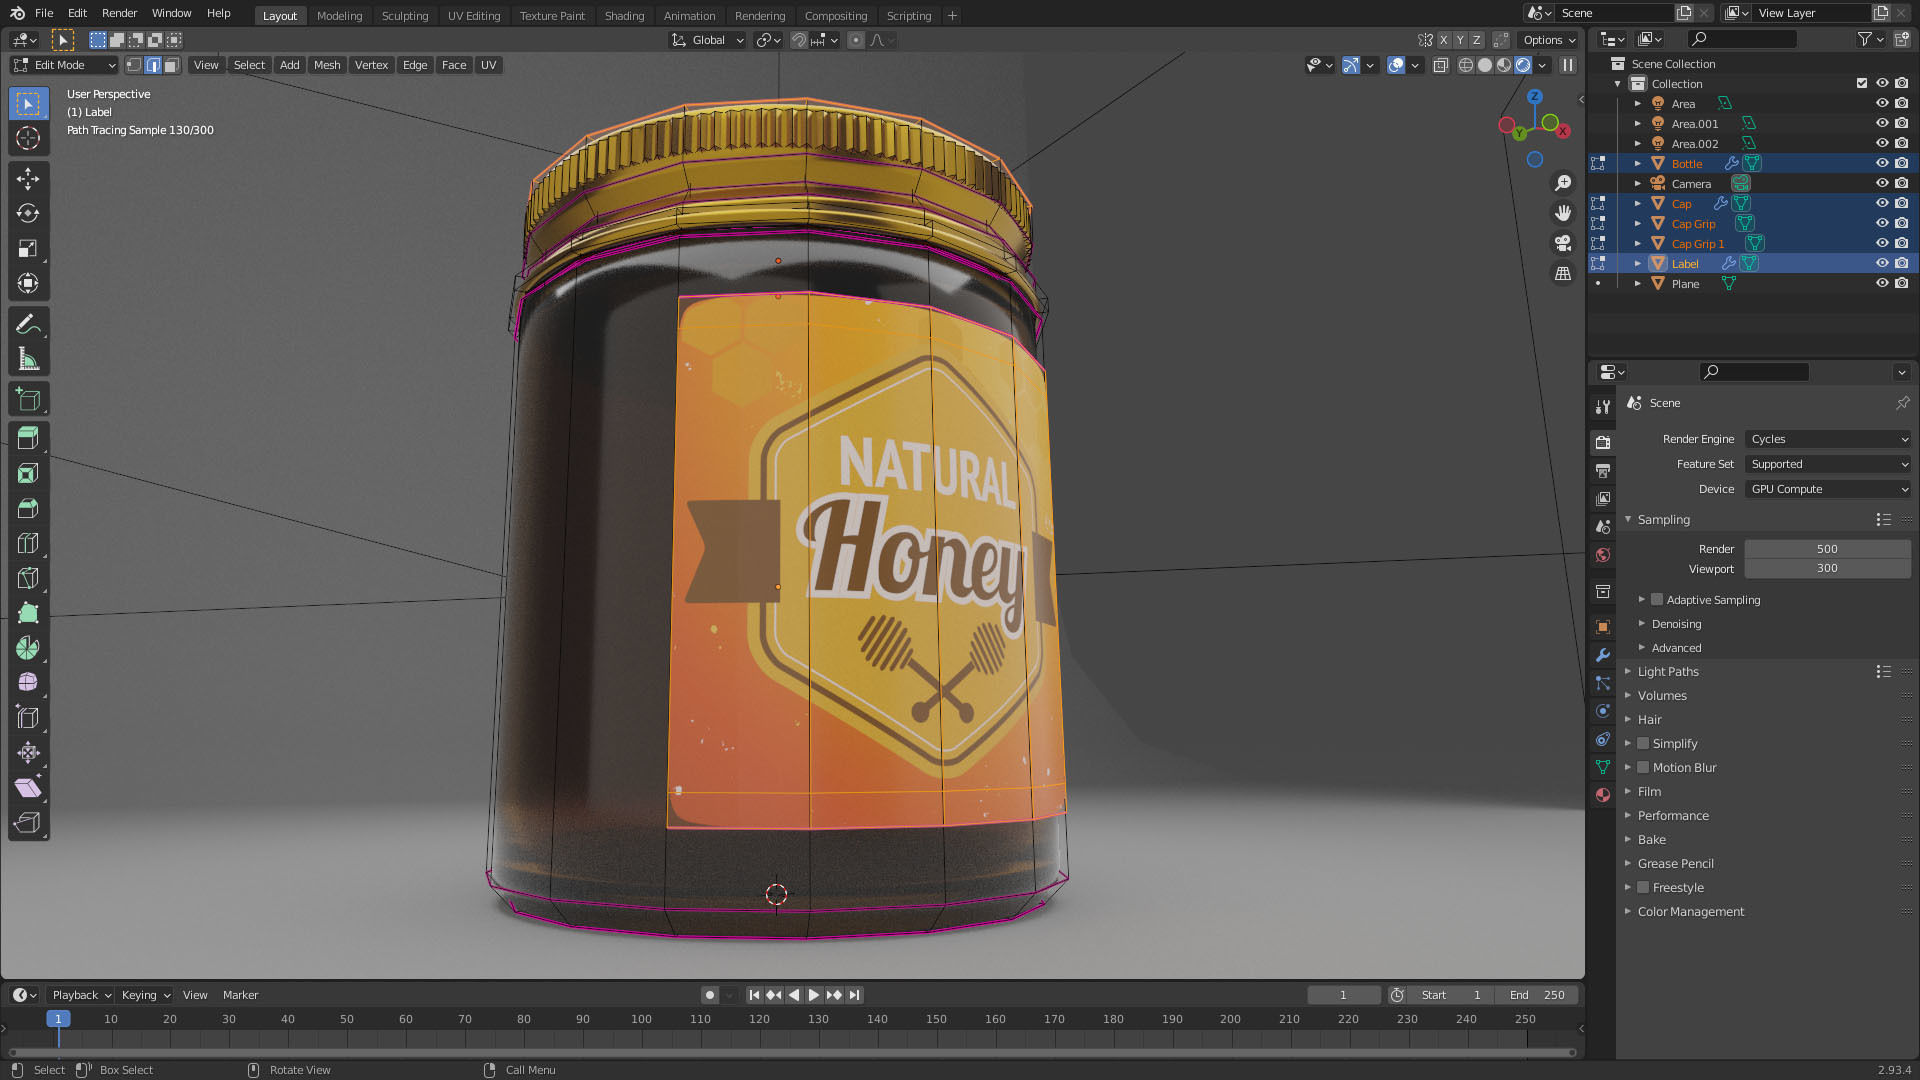Enable the Motion Blur checkbox

point(1643,768)
